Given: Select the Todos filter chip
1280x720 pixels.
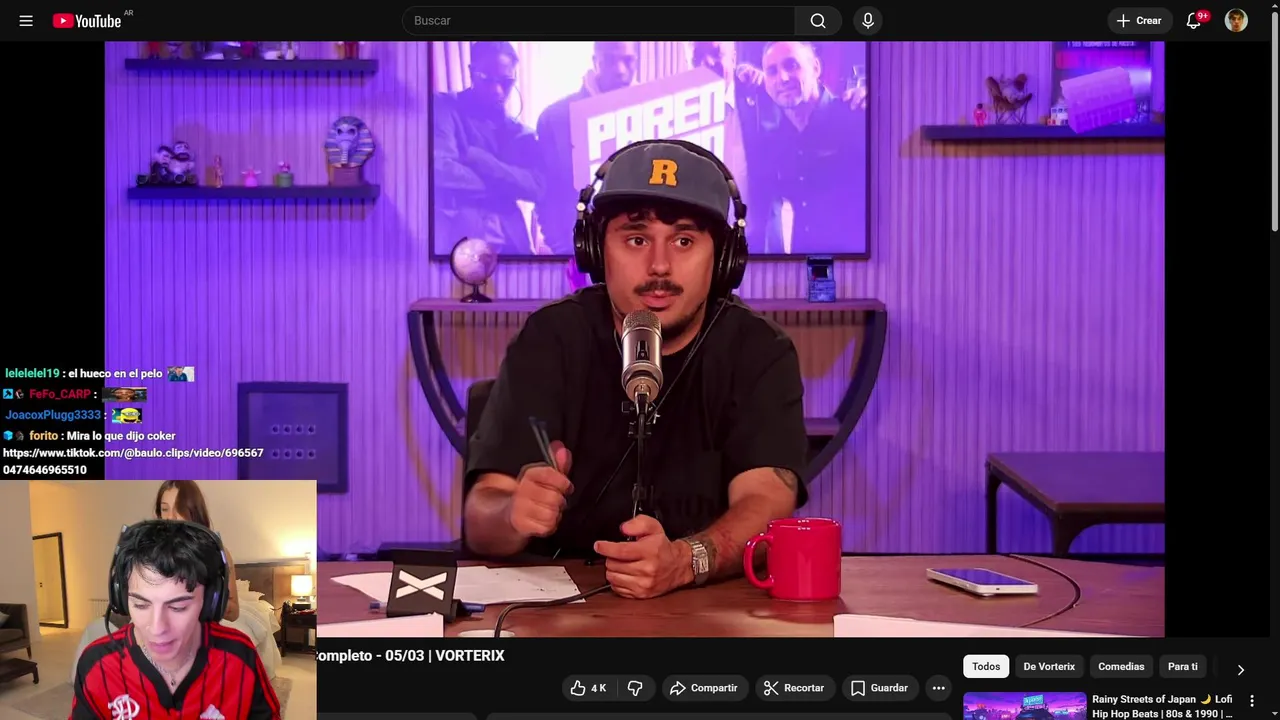Looking at the screenshot, I should coord(986,666).
